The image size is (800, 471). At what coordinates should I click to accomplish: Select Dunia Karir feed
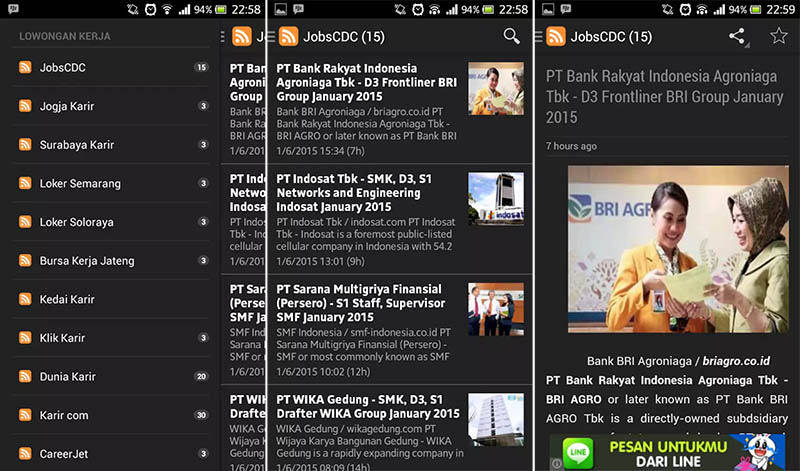pyautogui.click(x=111, y=377)
